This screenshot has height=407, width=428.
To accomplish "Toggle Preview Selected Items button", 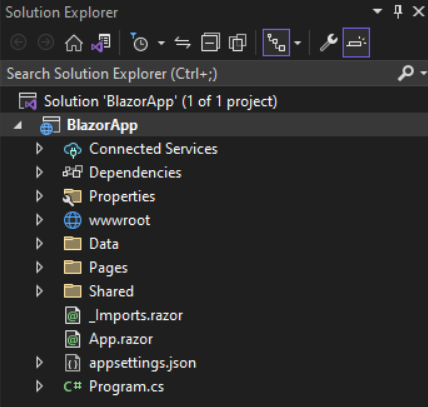I will (x=356, y=43).
